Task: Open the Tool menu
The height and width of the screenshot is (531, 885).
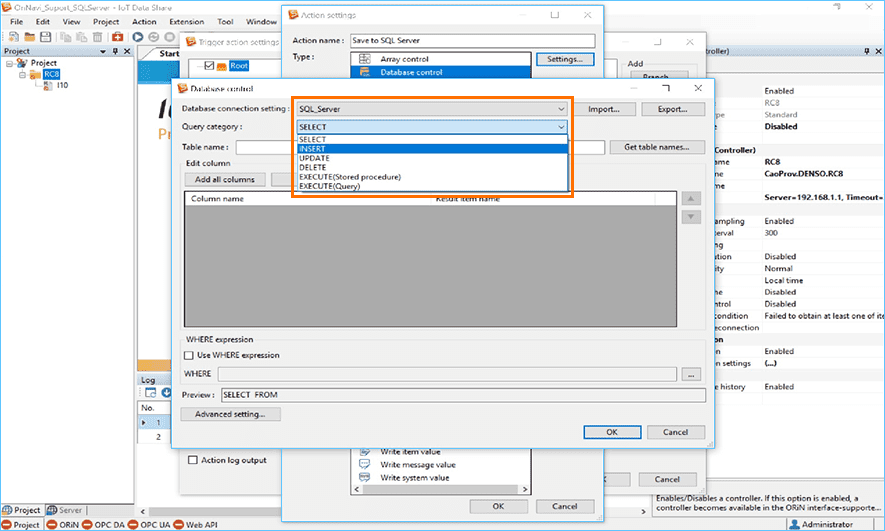Action: (225, 21)
